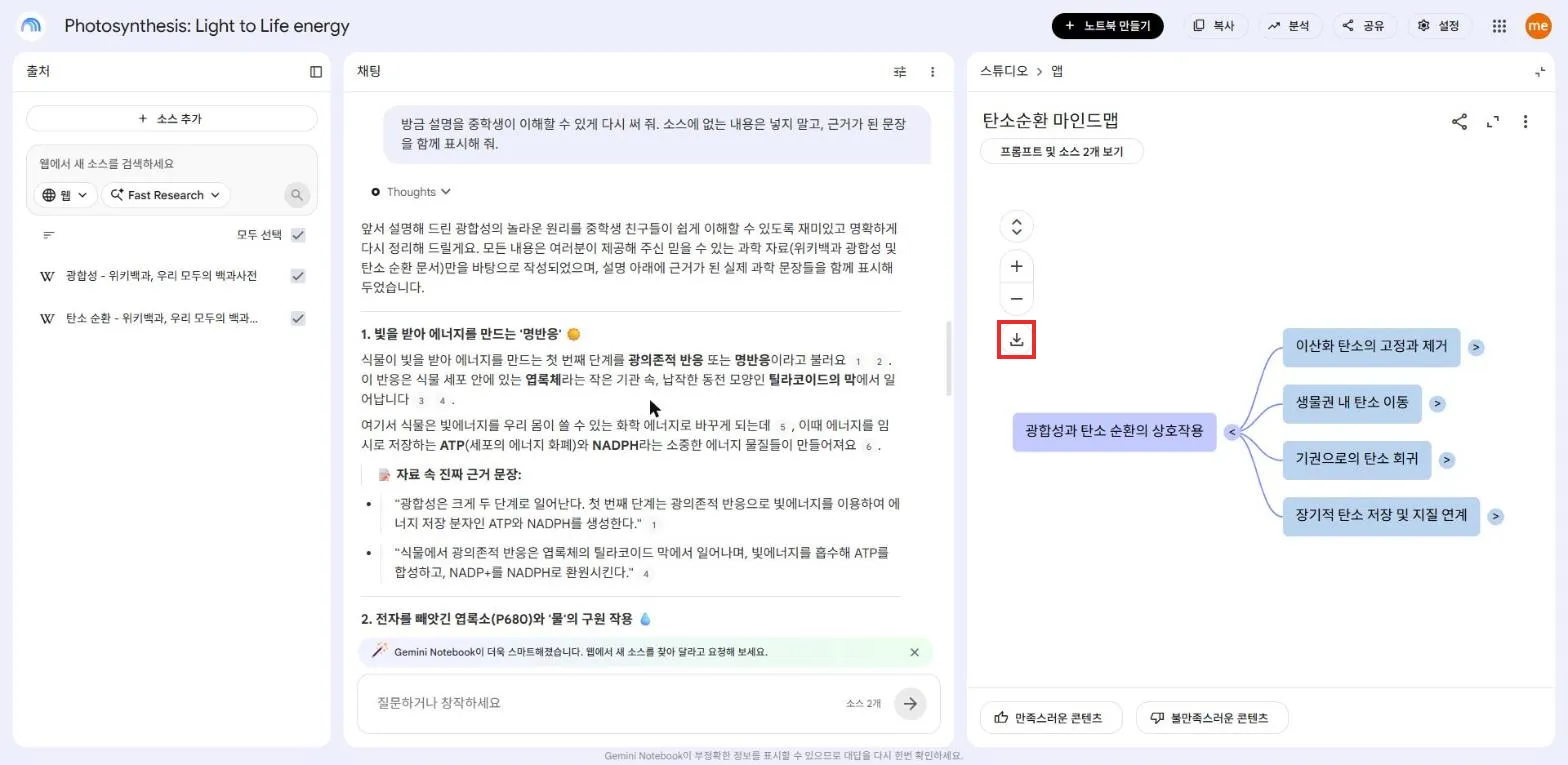This screenshot has height=765, width=1568.
Task: Send the chat message arrow
Action: (x=910, y=703)
